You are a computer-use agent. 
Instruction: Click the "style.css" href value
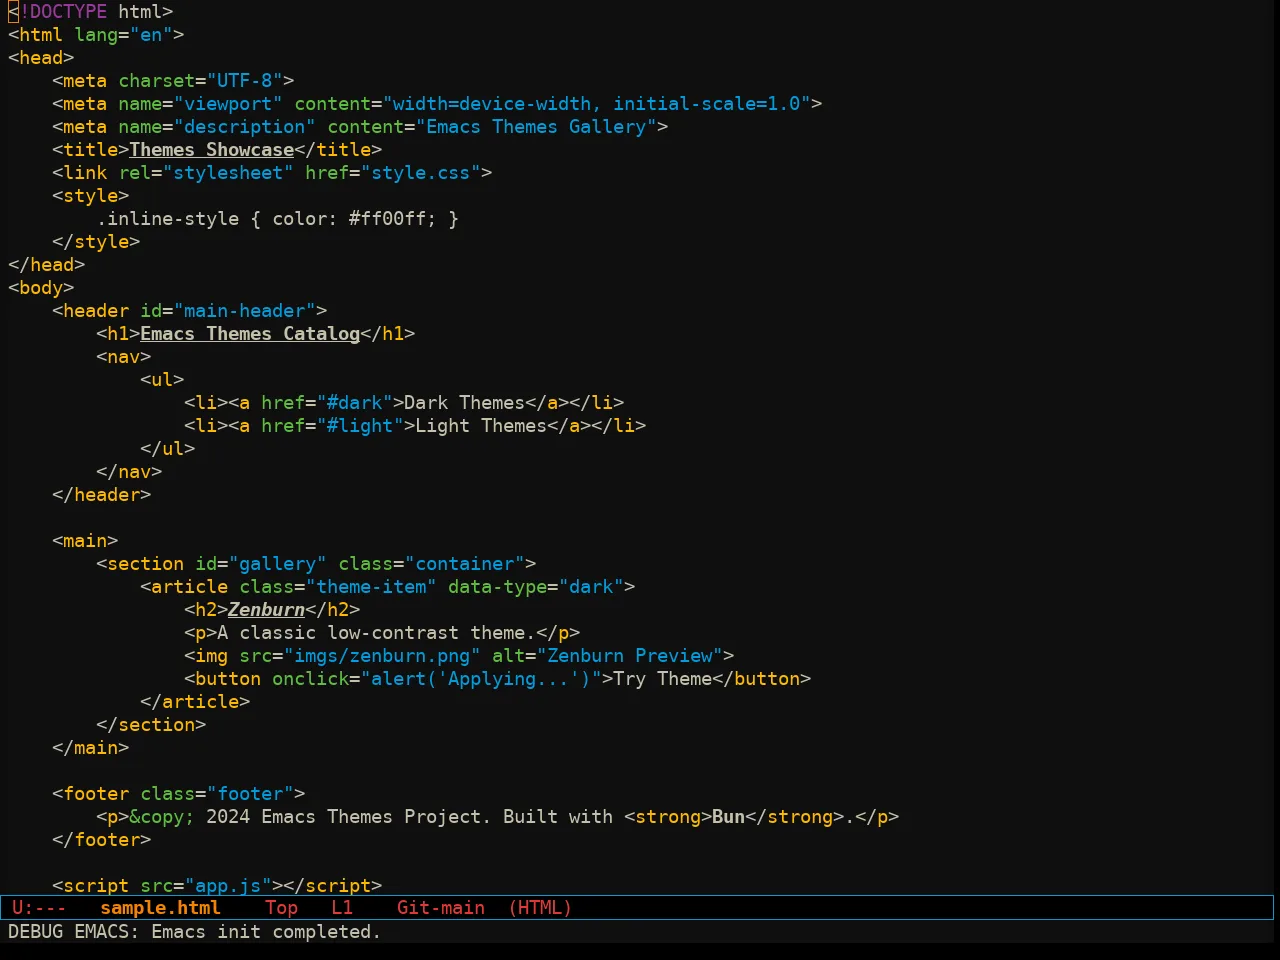tap(421, 173)
